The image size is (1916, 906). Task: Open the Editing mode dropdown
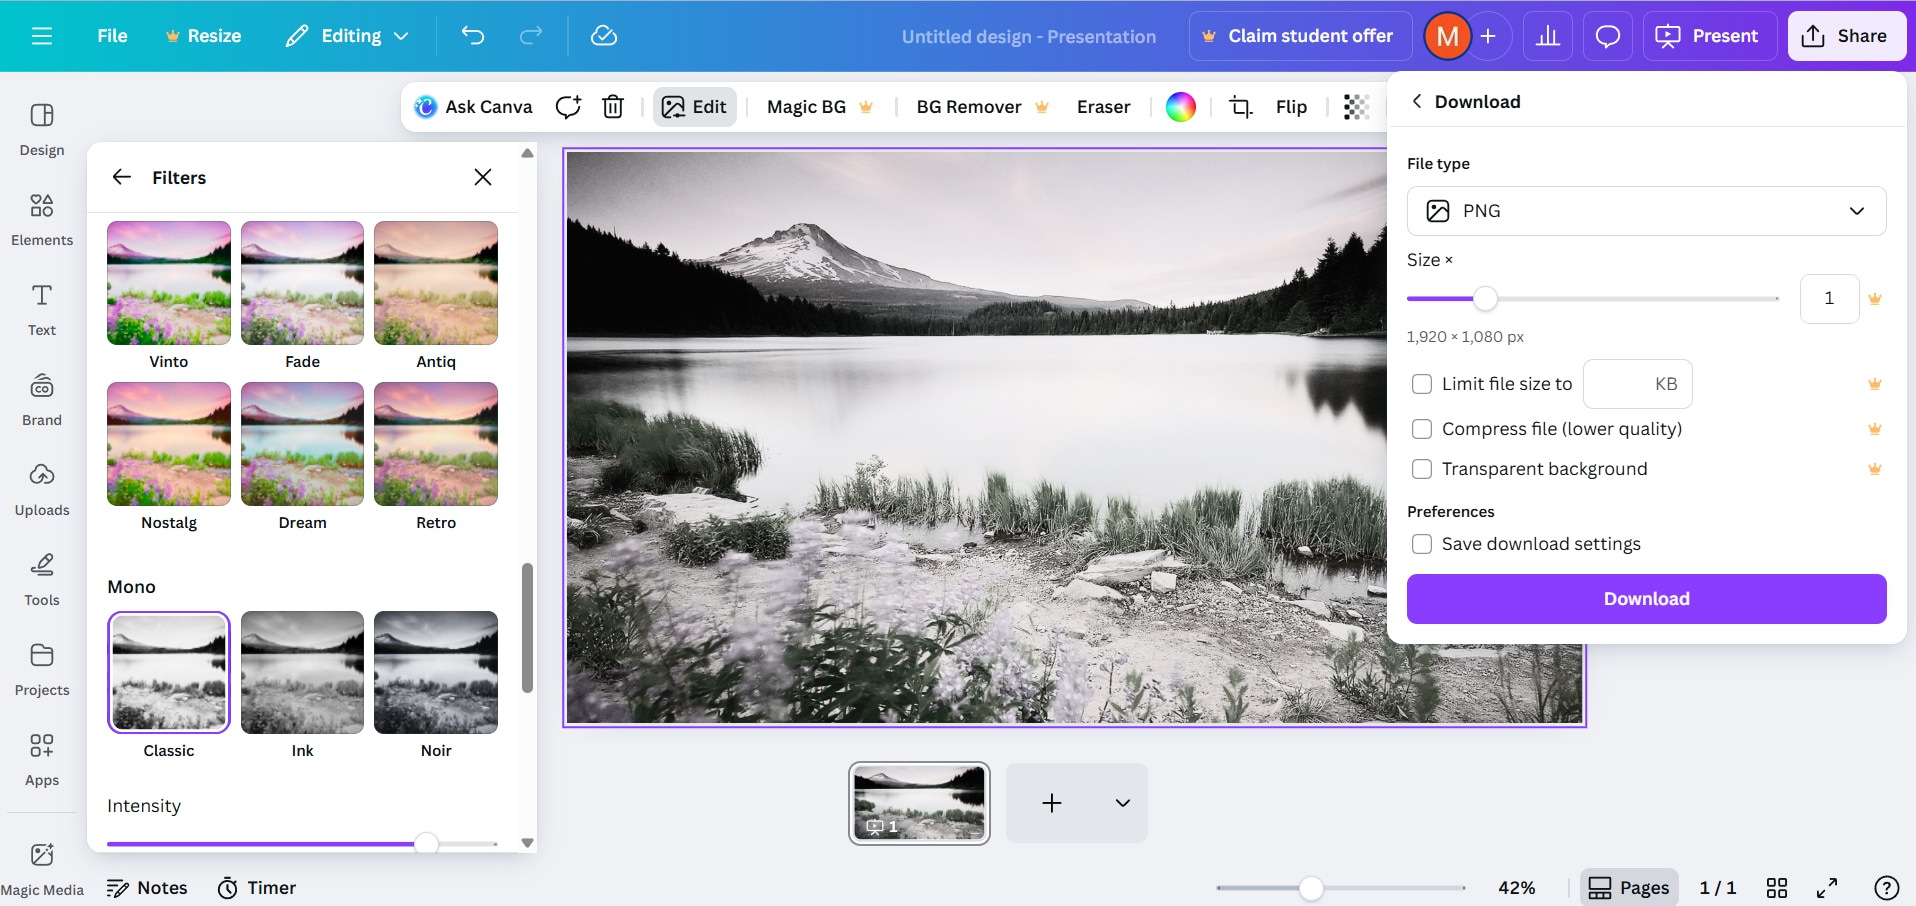347,36
